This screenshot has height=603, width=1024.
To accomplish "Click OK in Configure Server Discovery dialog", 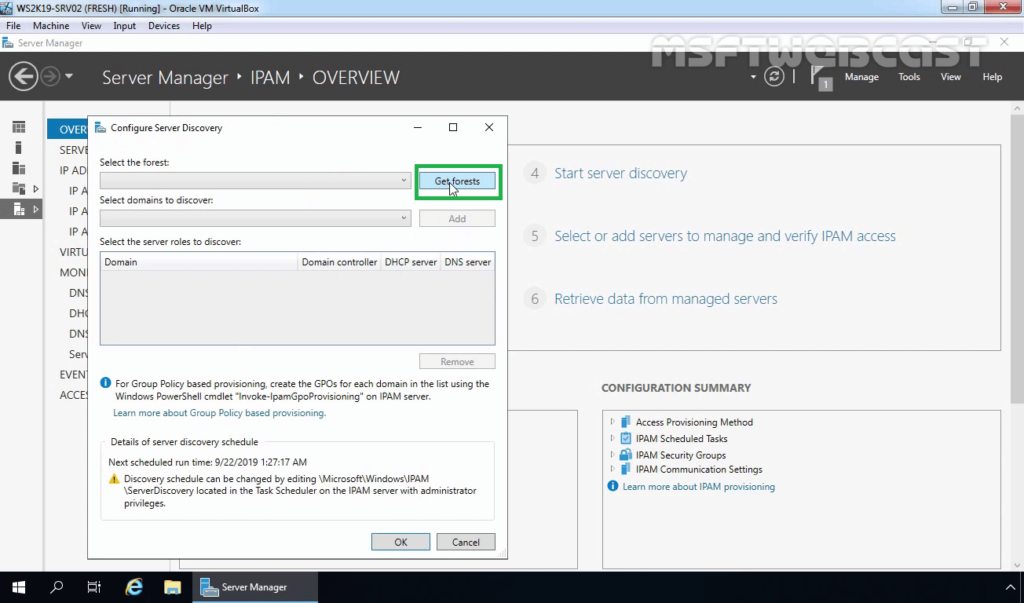I will tap(400, 542).
